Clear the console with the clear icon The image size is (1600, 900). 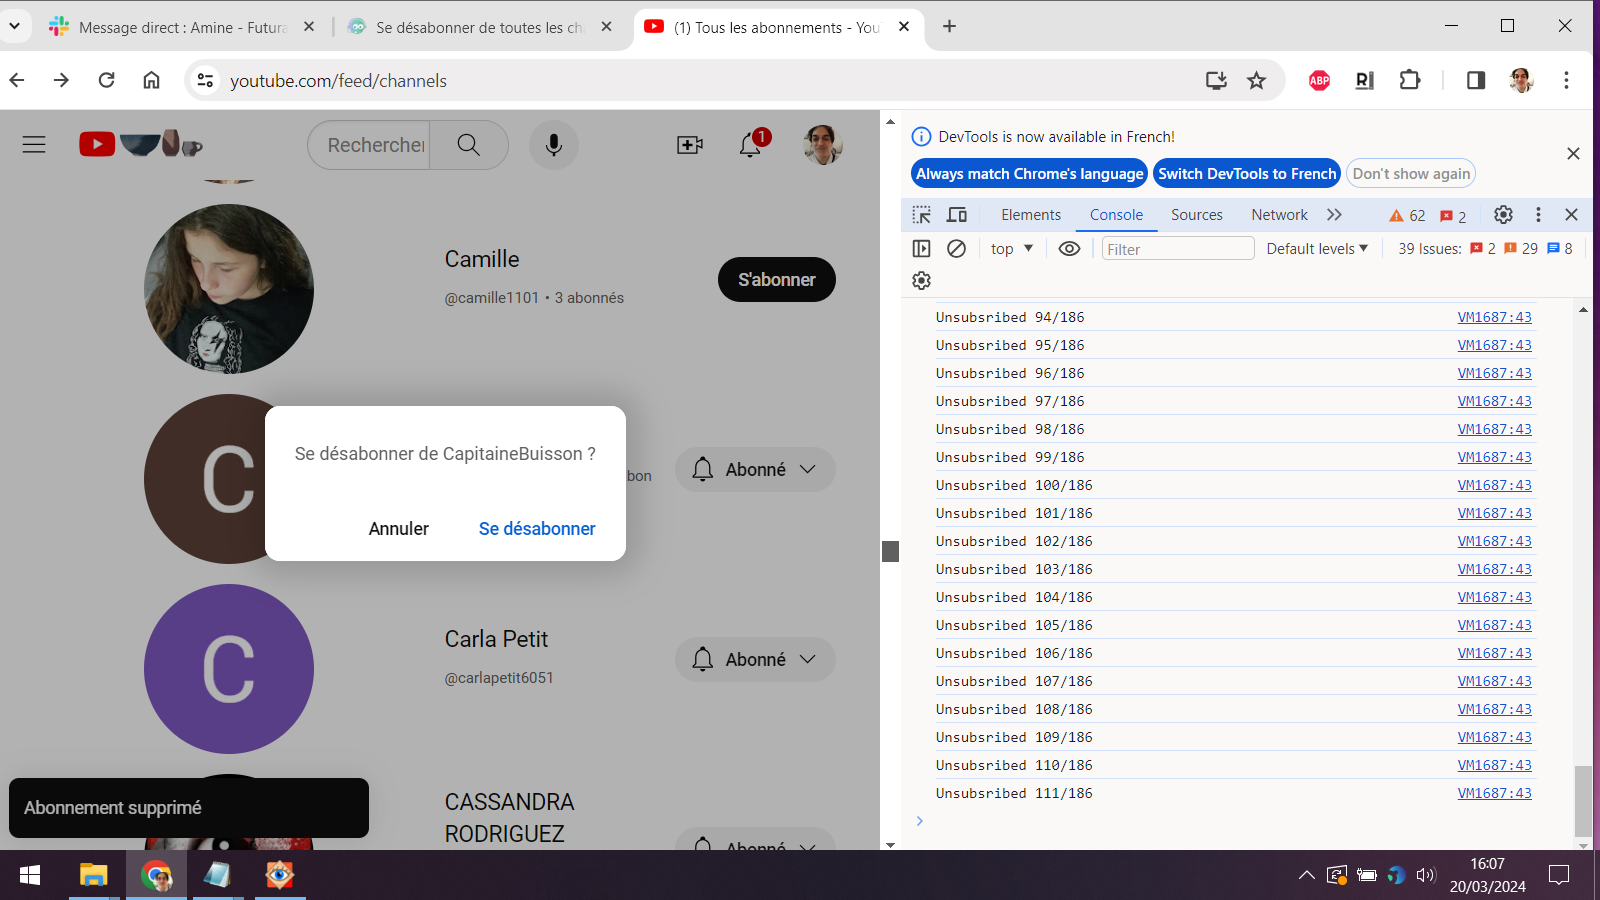tap(956, 248)
